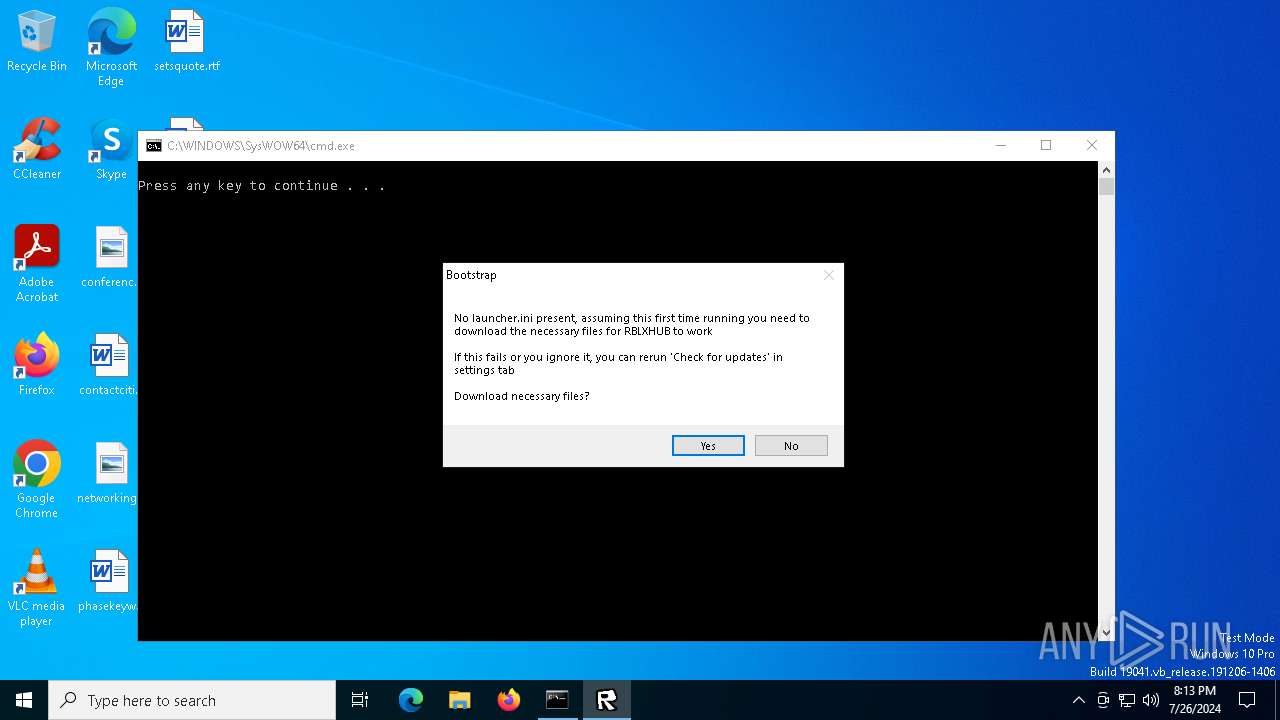
Task: Open the Skype desktop shortcut
Action: [x=111, y=150]
